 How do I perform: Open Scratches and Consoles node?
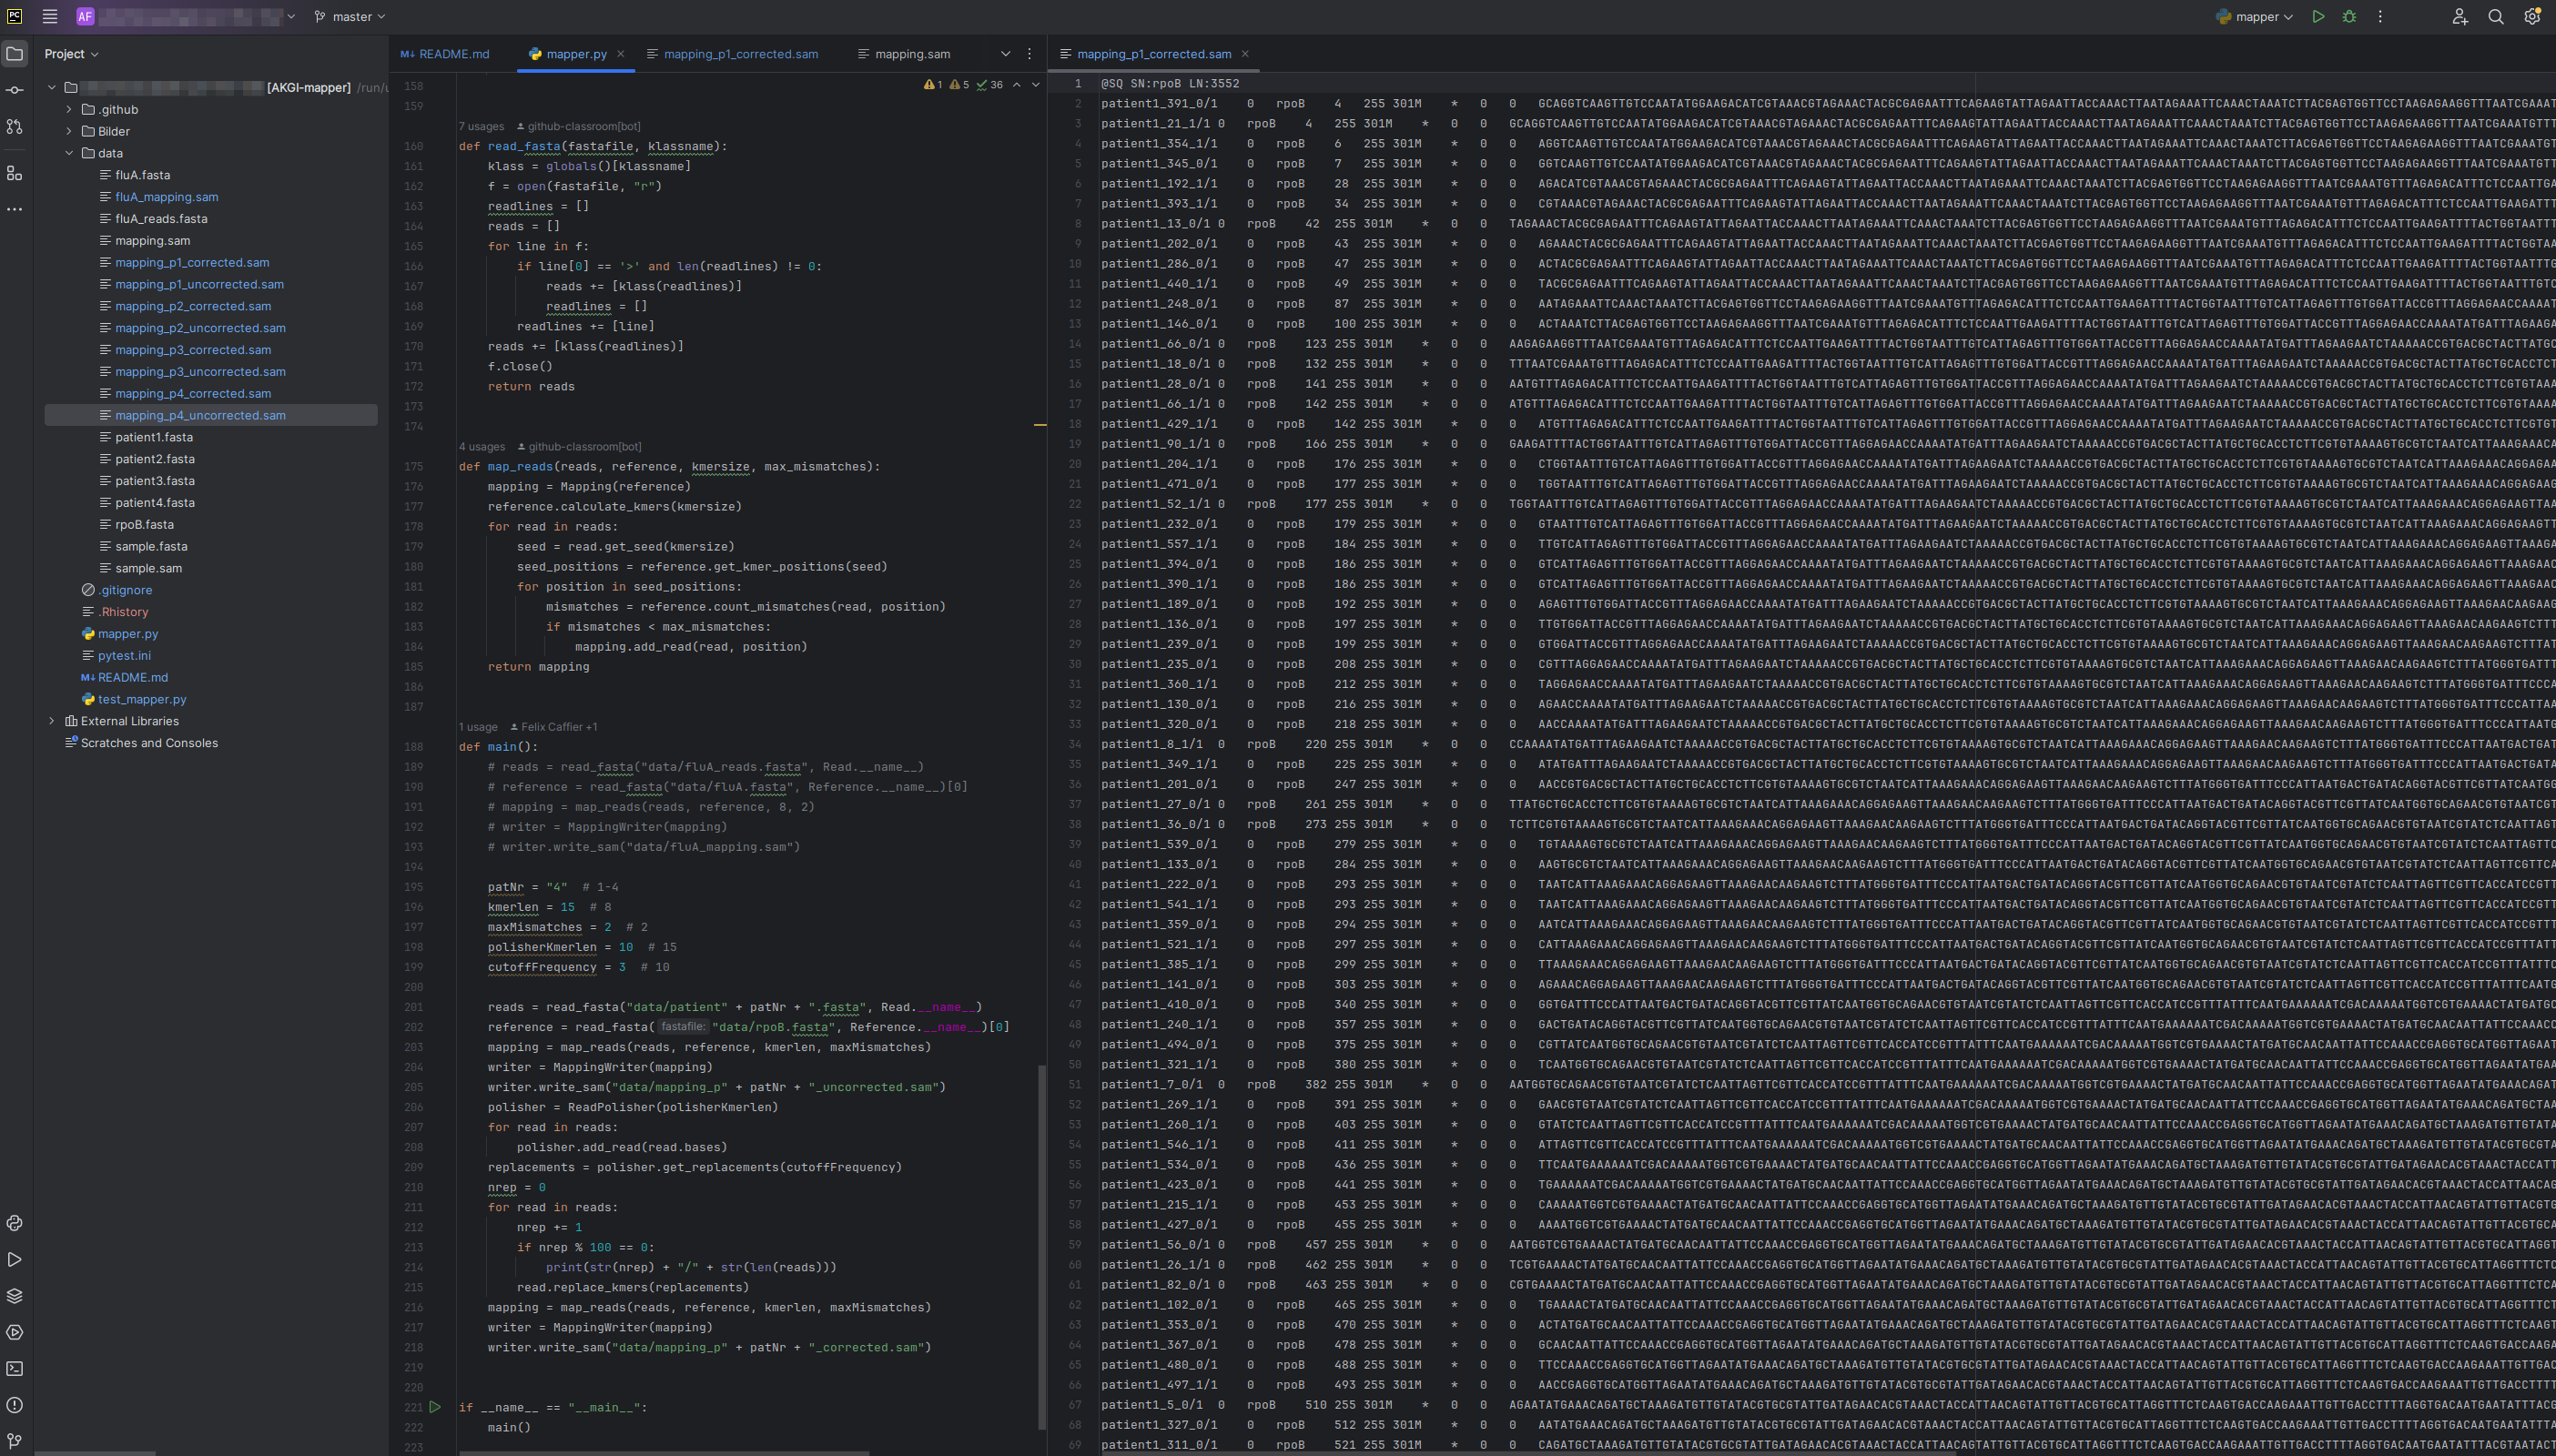pos(149,743)
